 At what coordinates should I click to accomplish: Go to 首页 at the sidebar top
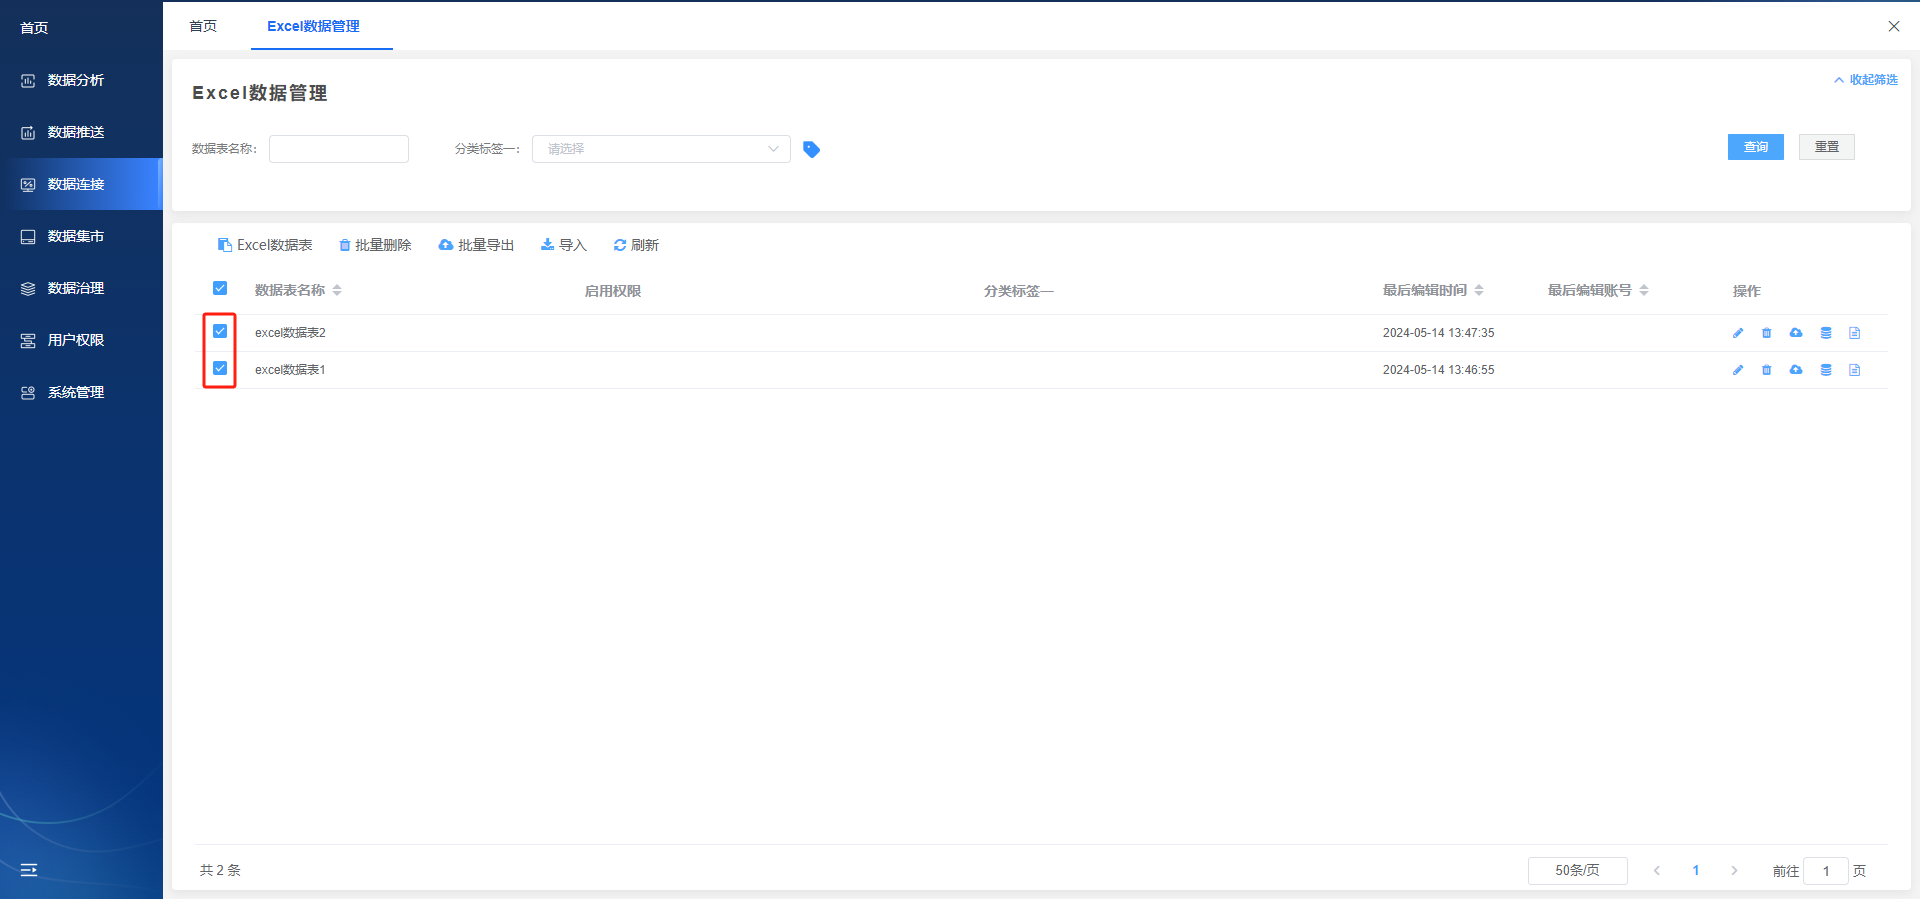click(x=35, y=28)
